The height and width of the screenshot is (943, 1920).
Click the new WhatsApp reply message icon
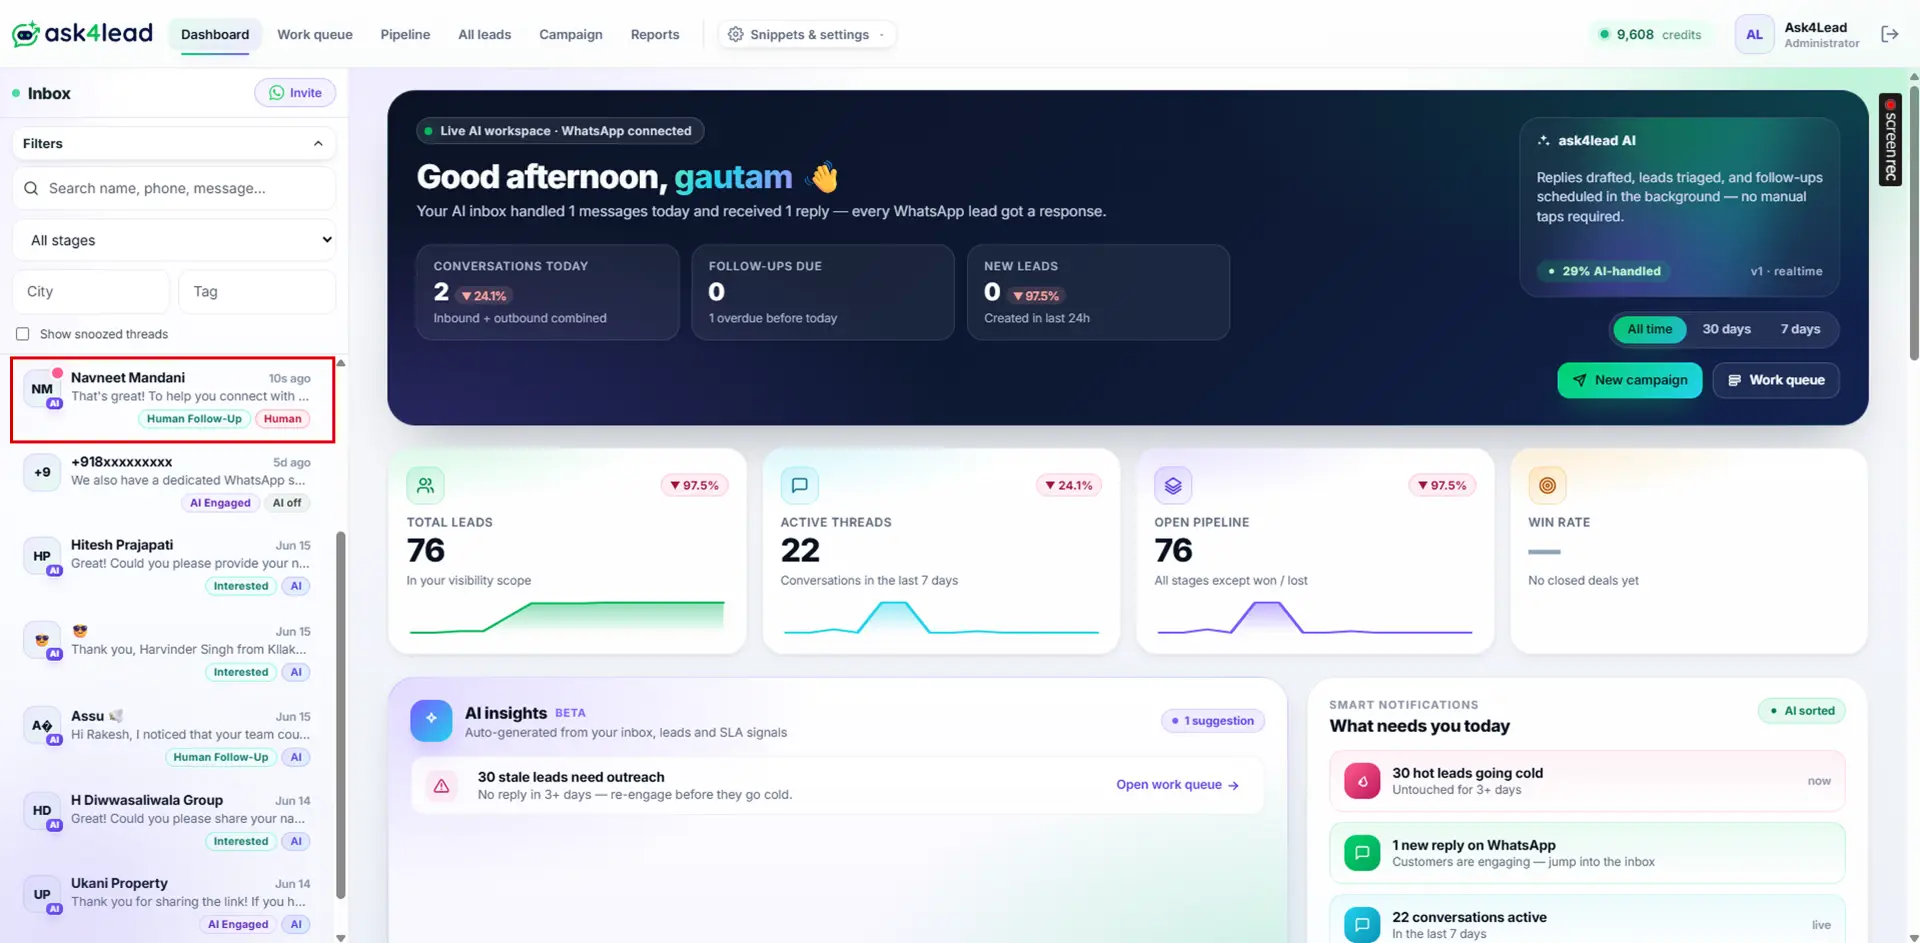(x=1362, y=853)
